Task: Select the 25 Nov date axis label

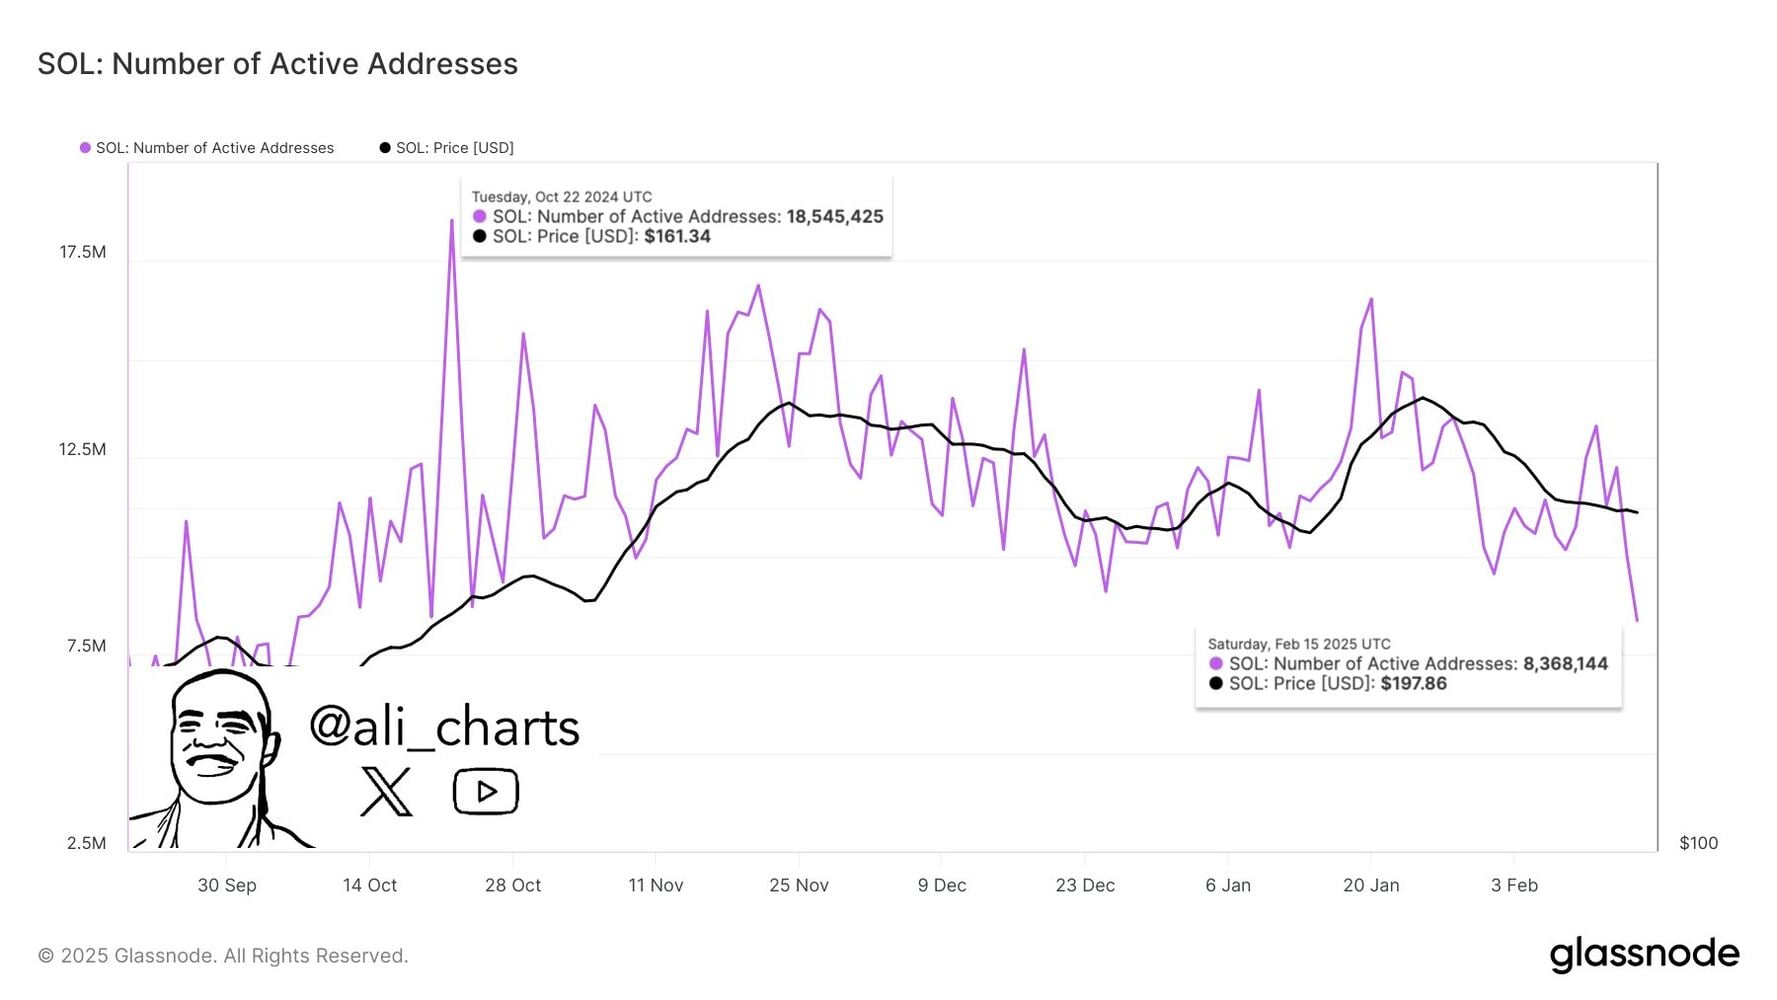Action: pyautogui.click(x=798, y=885)
